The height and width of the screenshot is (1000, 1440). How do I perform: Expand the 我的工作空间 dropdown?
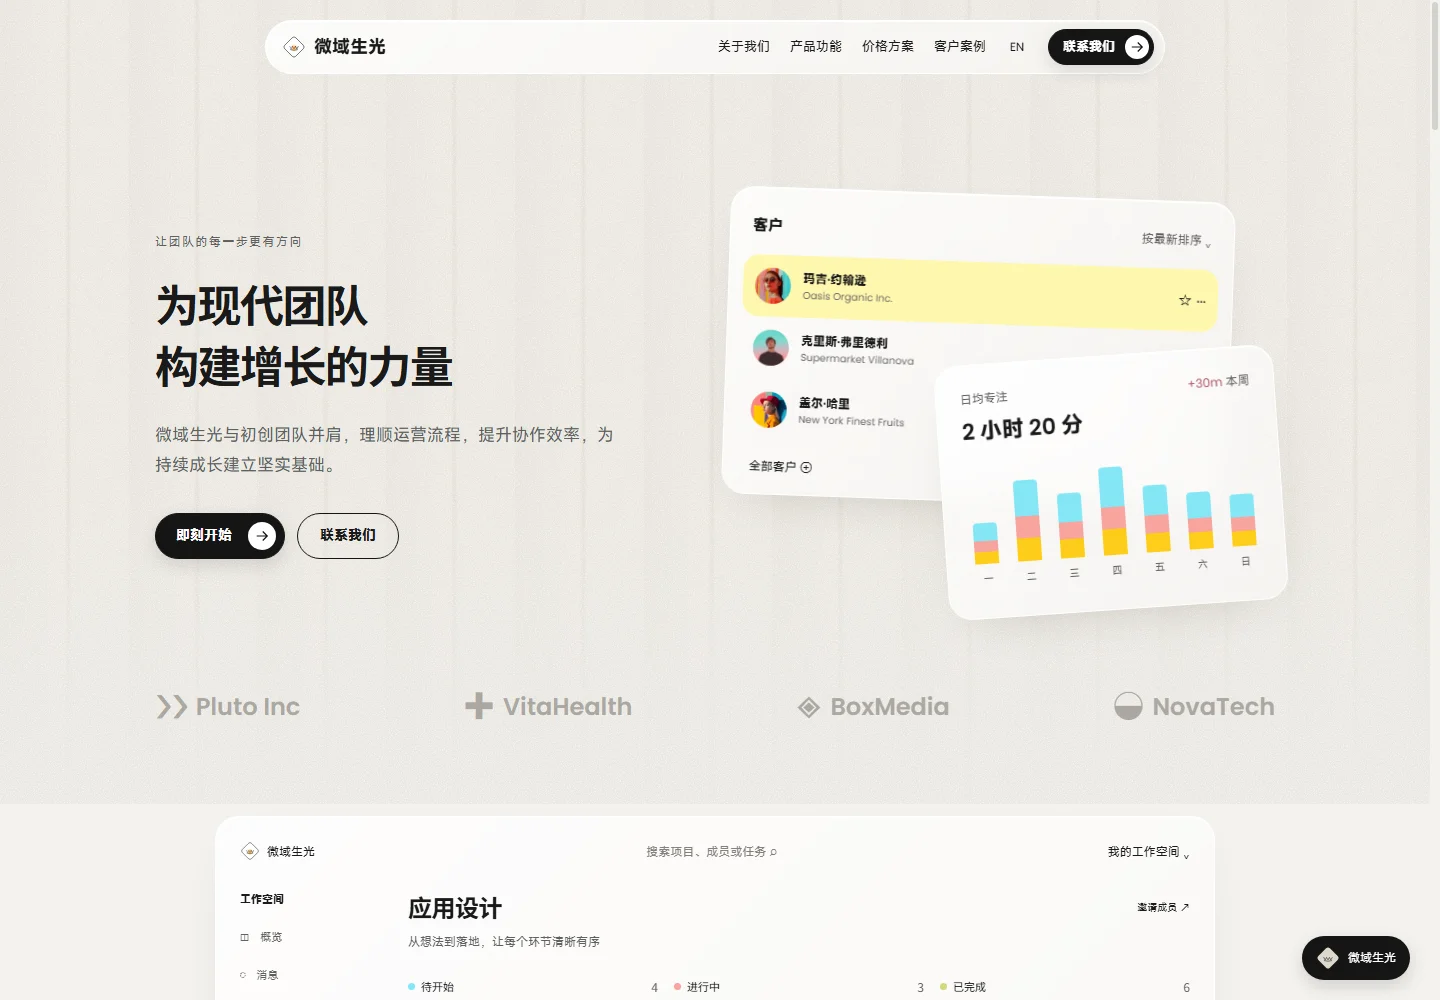click(x=1148, y=852)
